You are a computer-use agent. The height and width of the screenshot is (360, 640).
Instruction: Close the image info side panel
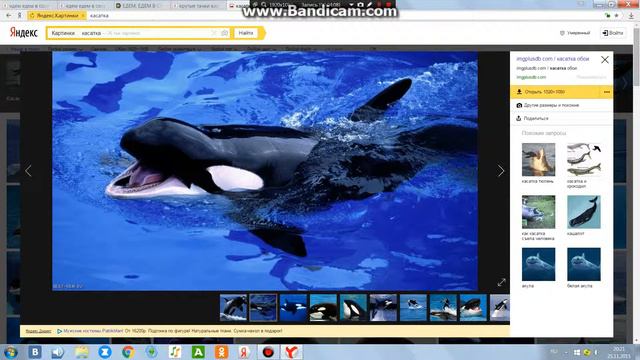click(x=604, y=60)
